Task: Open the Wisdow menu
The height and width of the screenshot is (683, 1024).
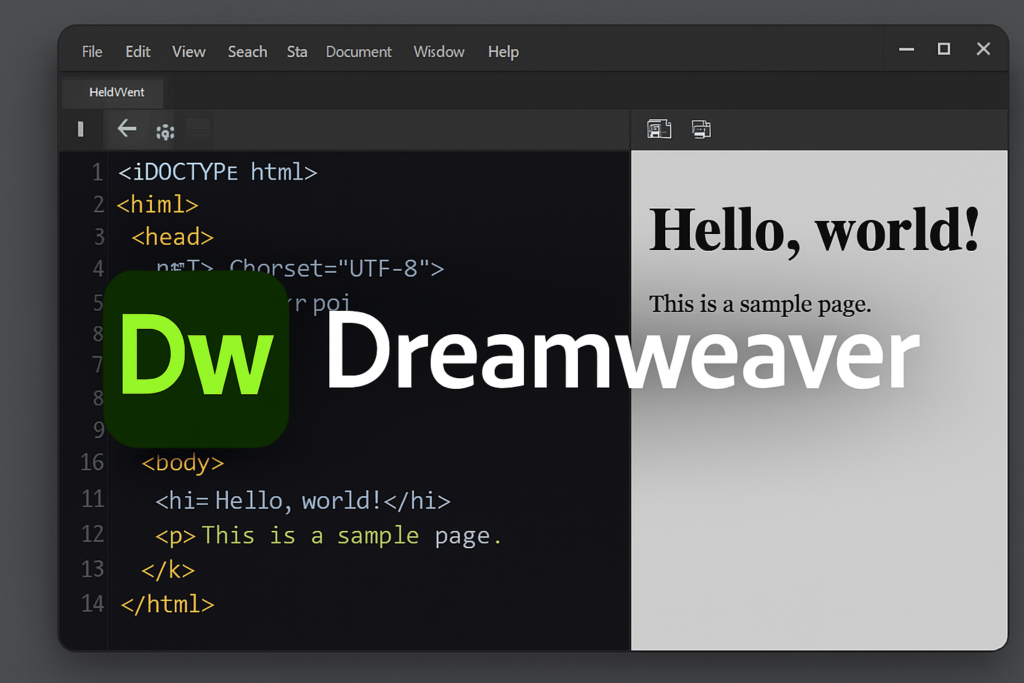Action: click(439, 52)
